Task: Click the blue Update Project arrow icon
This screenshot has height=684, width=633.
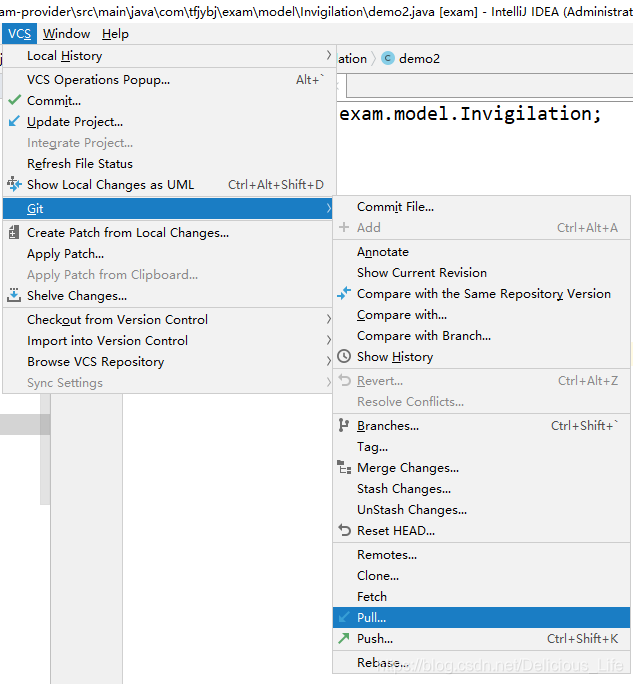Action: [14, 121]
